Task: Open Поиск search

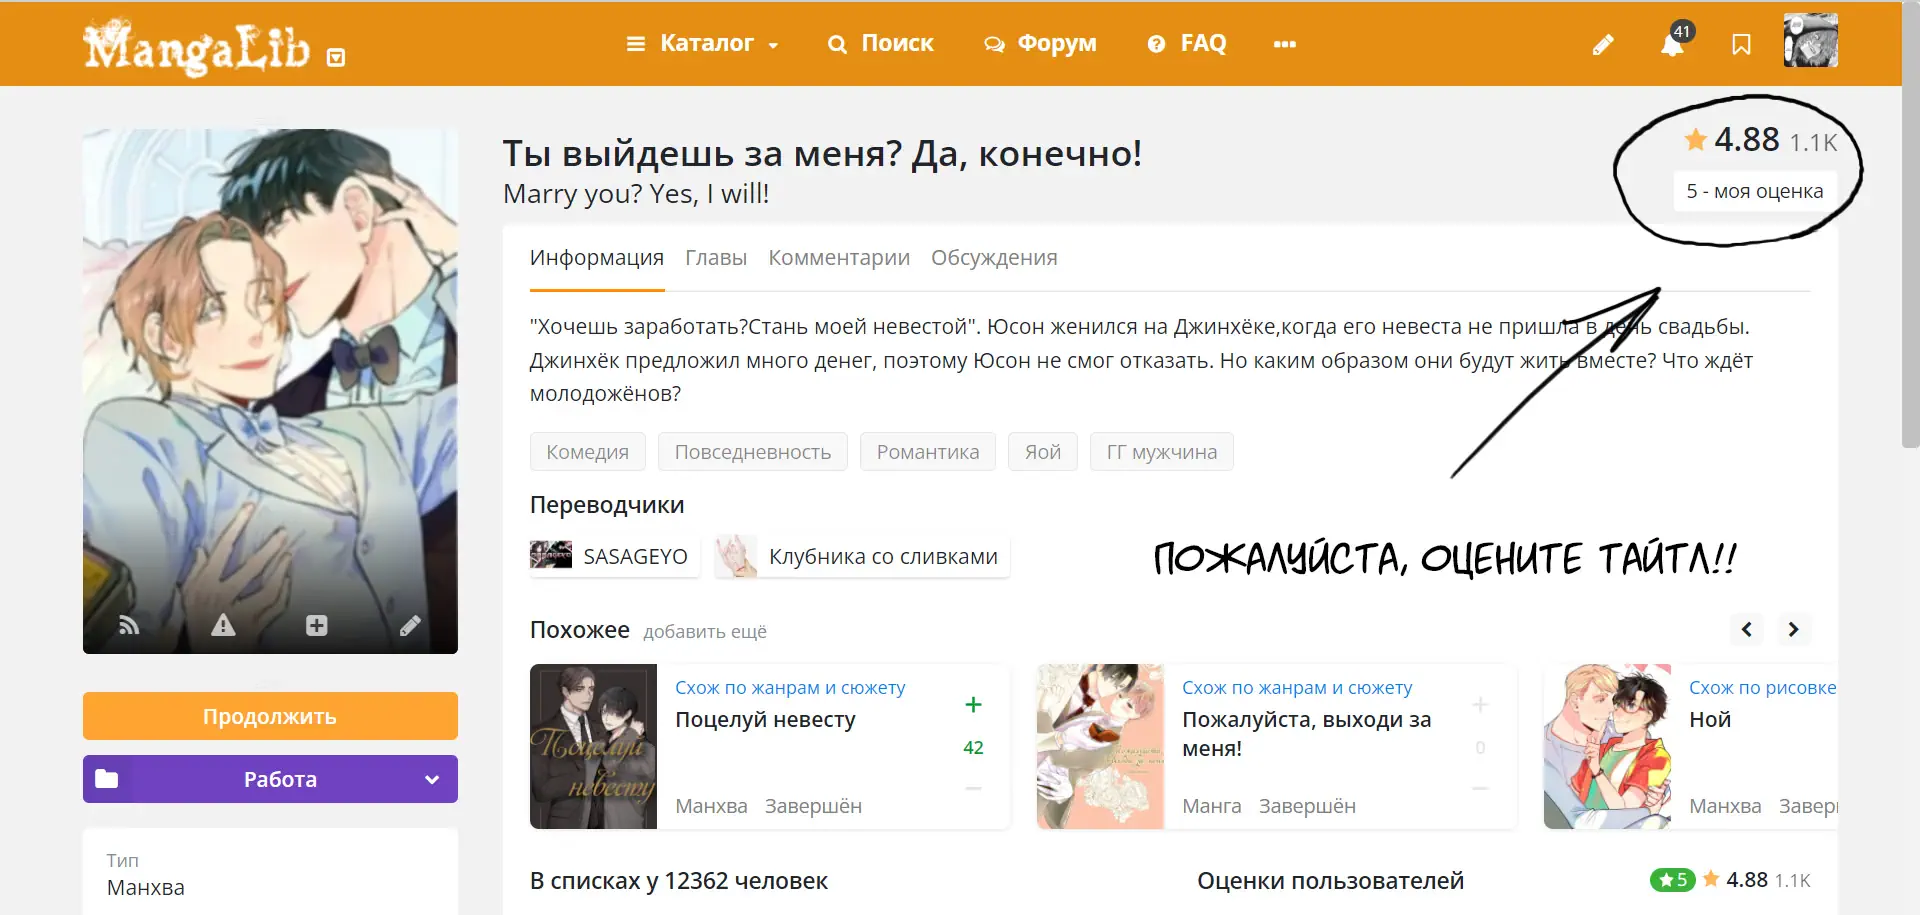Action: (x=881, y=44)
